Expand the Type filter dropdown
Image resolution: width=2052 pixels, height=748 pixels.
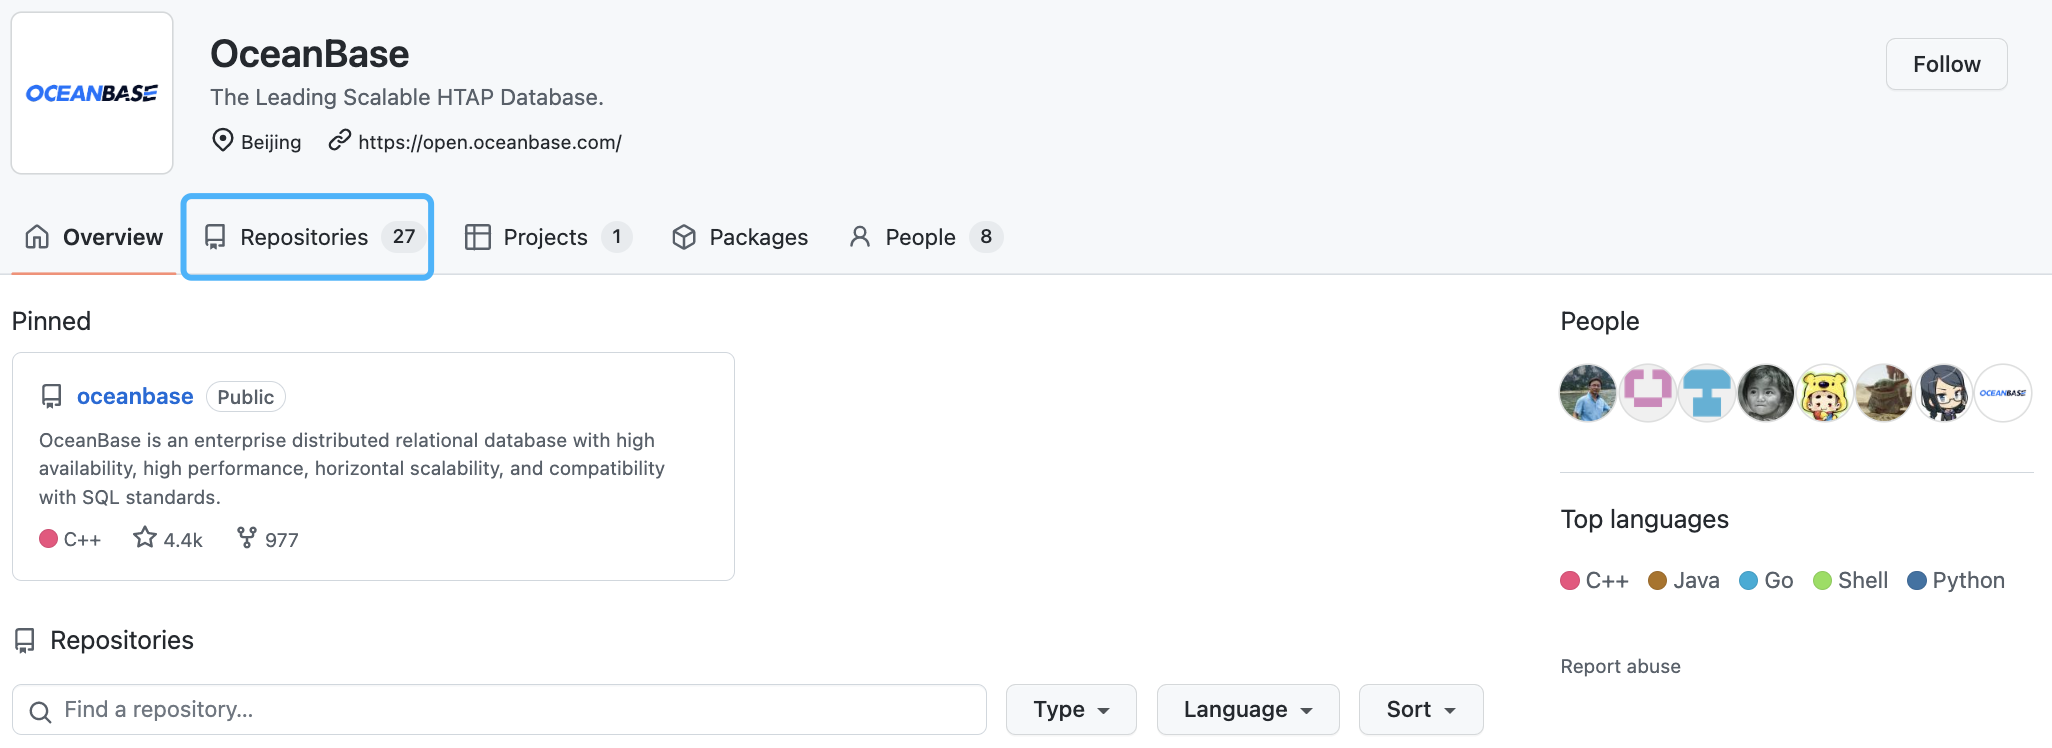click(1071, 710)
